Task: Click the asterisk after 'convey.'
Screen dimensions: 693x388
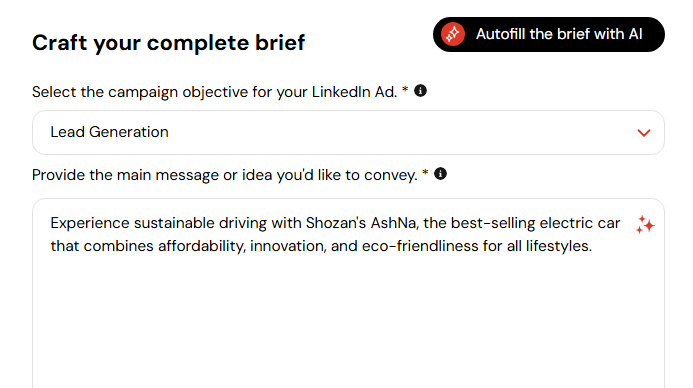Action: pyautogui.click(x=425, y=172)
